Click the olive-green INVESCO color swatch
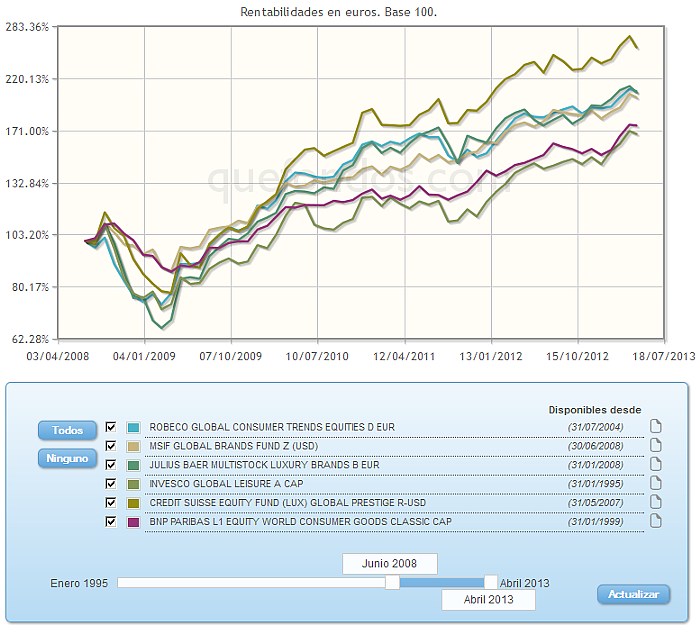Viewport: 700px width, 625px height. tap(133, 484)
